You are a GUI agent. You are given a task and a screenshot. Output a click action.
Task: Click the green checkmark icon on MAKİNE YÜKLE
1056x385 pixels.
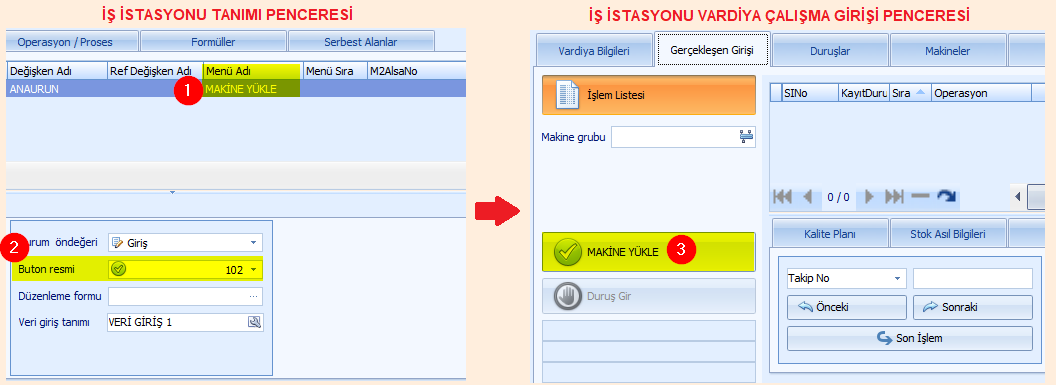(x=567, y=252)
